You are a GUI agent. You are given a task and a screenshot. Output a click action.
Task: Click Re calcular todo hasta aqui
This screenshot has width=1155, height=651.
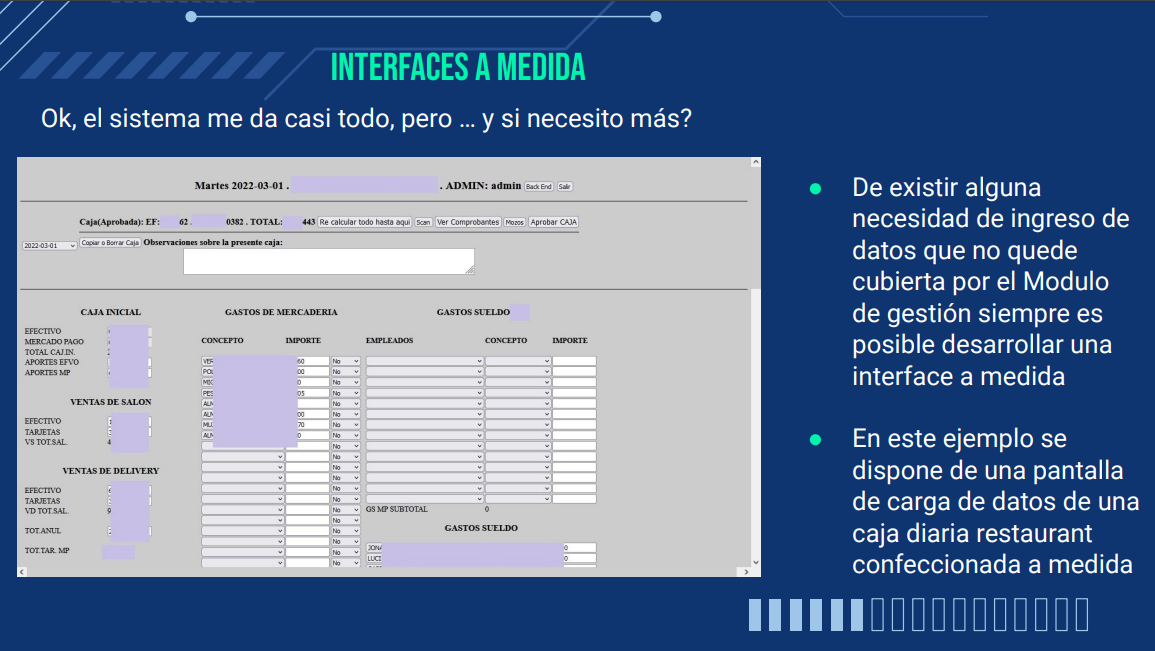pyautogui.click(x=365, y=222)
